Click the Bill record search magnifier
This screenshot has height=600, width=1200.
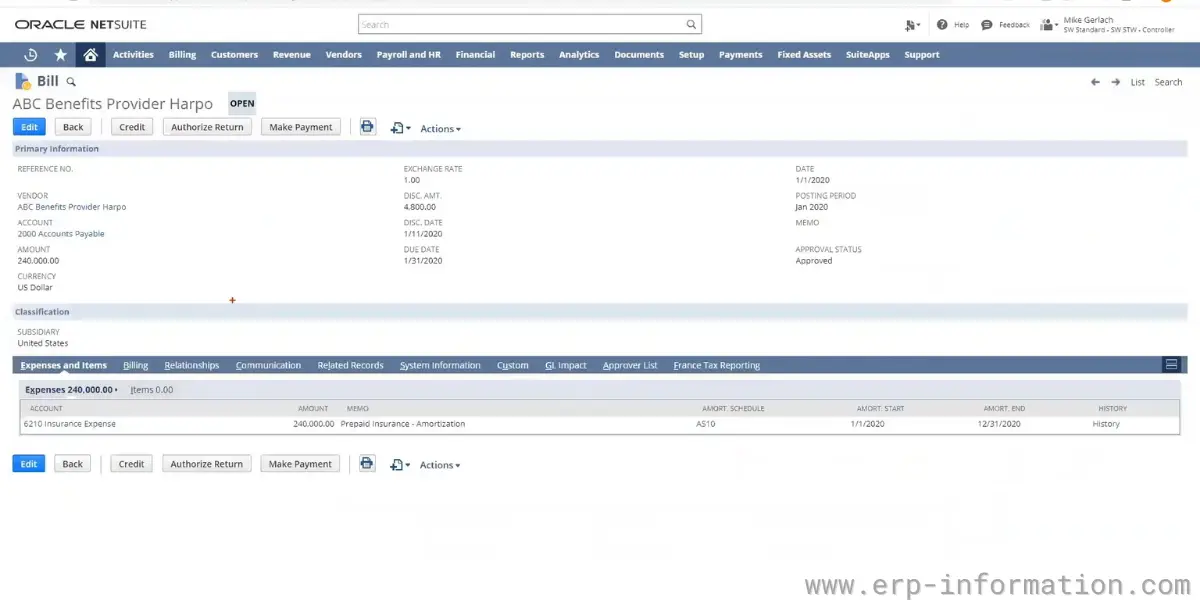pos(71,82)
